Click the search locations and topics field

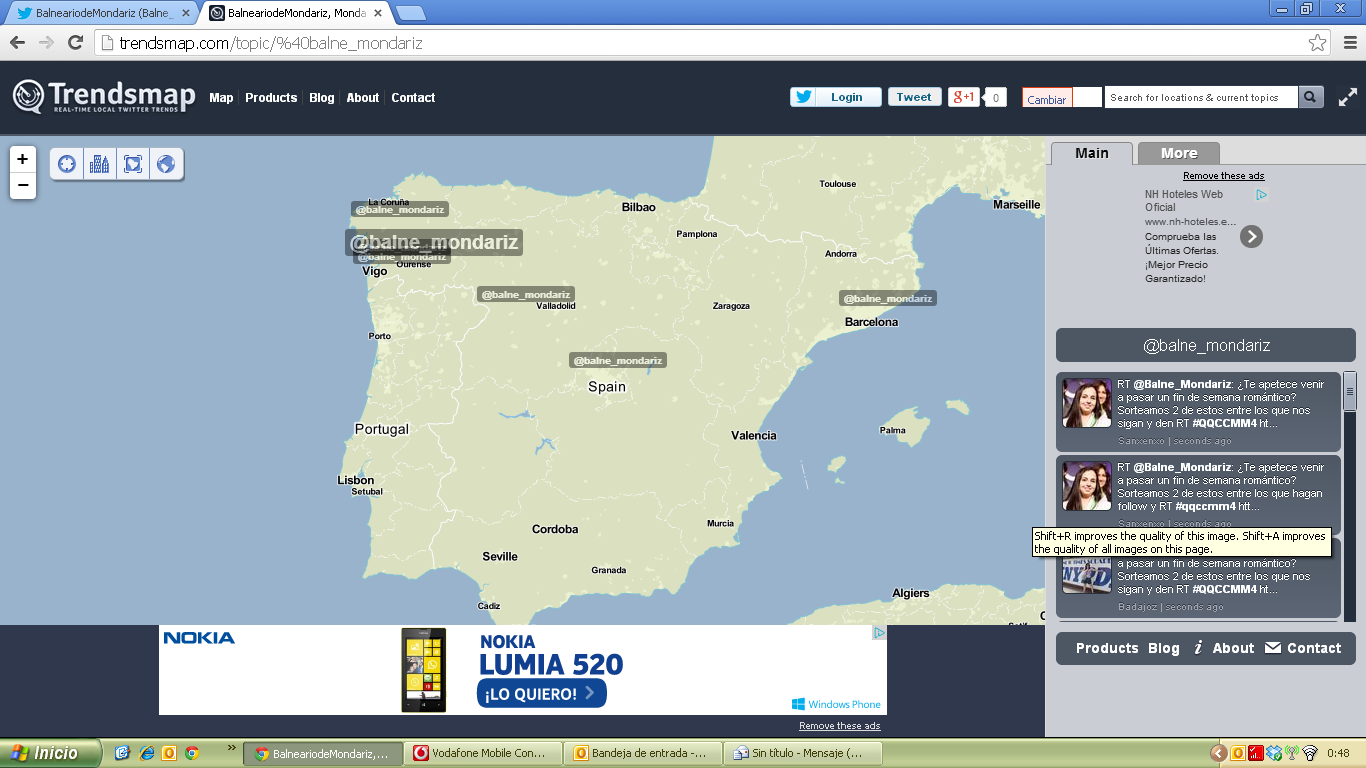pyautogui.click(x=1200, y=97)
